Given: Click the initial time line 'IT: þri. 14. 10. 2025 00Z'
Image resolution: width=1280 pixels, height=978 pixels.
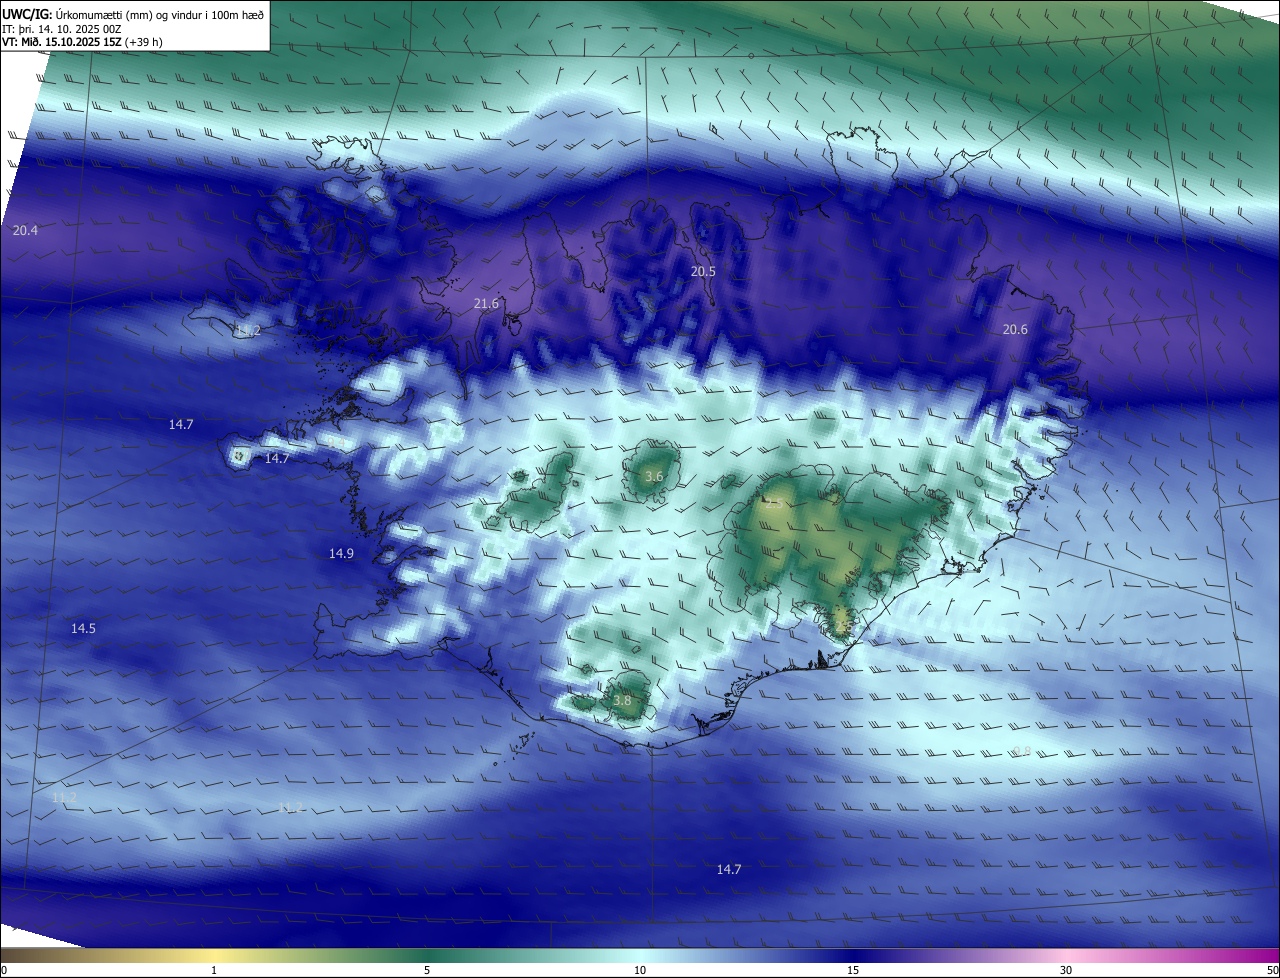Looking at the screenshot, I should [61, 29].
